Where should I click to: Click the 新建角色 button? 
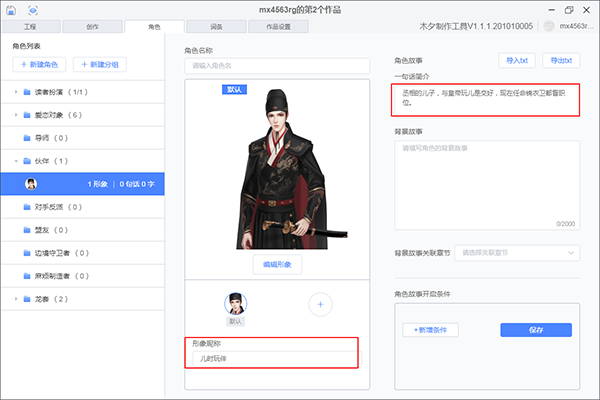39,65
